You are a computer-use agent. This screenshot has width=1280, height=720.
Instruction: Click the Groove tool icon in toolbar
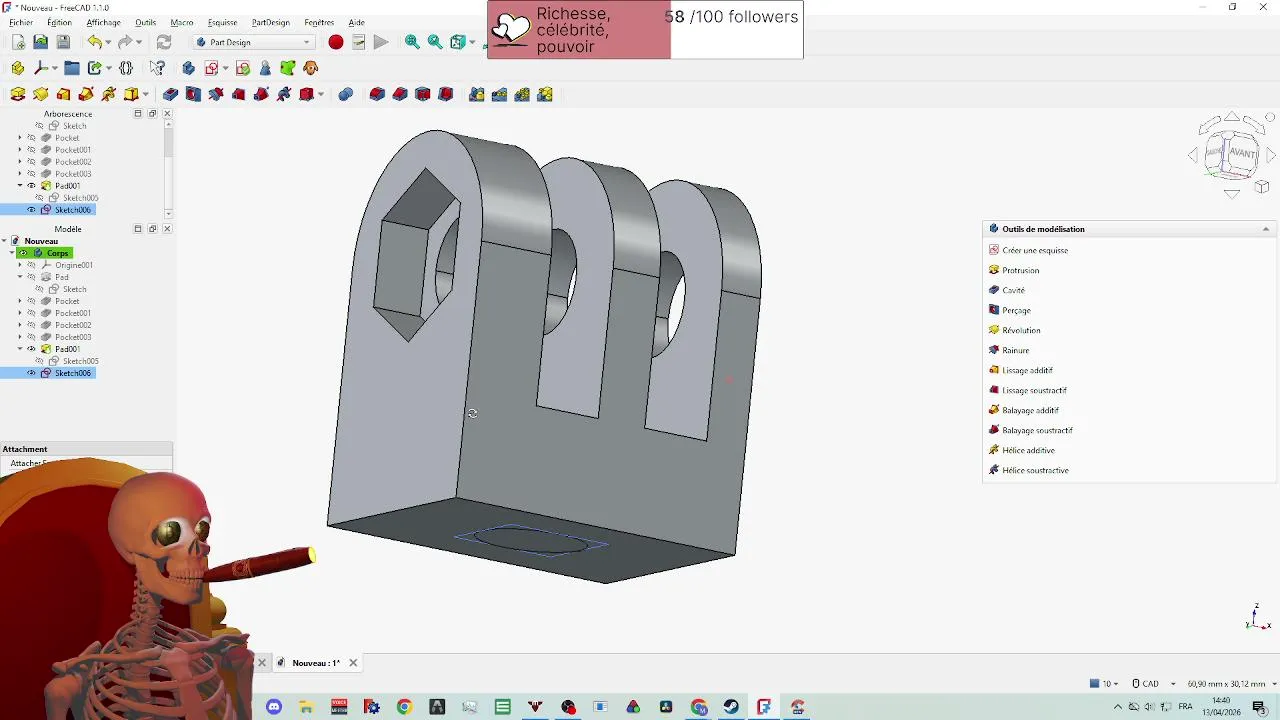click(216, 94)
